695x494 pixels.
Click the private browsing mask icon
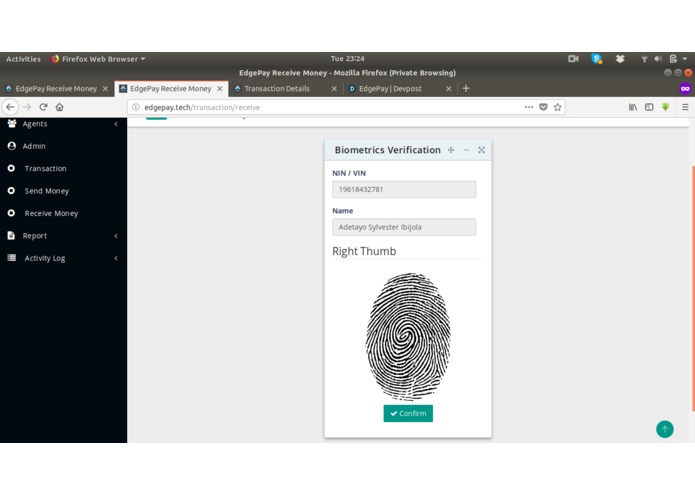click(x=685, y=88)
